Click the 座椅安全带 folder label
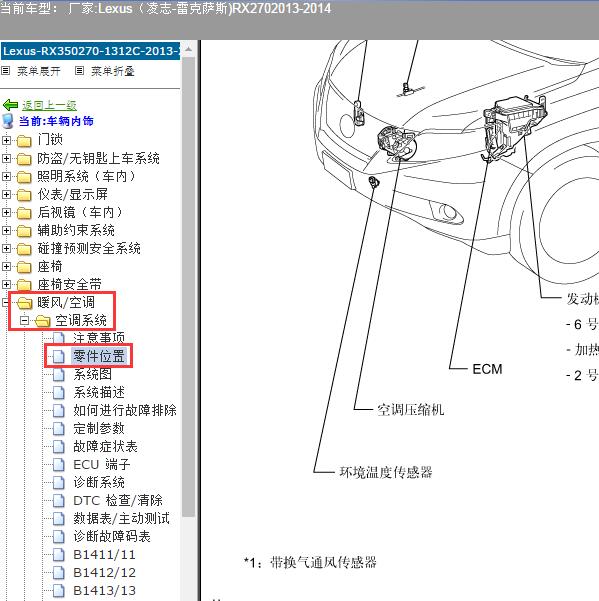This screenshot has height=601, width=599. click(x=69, y=284)
